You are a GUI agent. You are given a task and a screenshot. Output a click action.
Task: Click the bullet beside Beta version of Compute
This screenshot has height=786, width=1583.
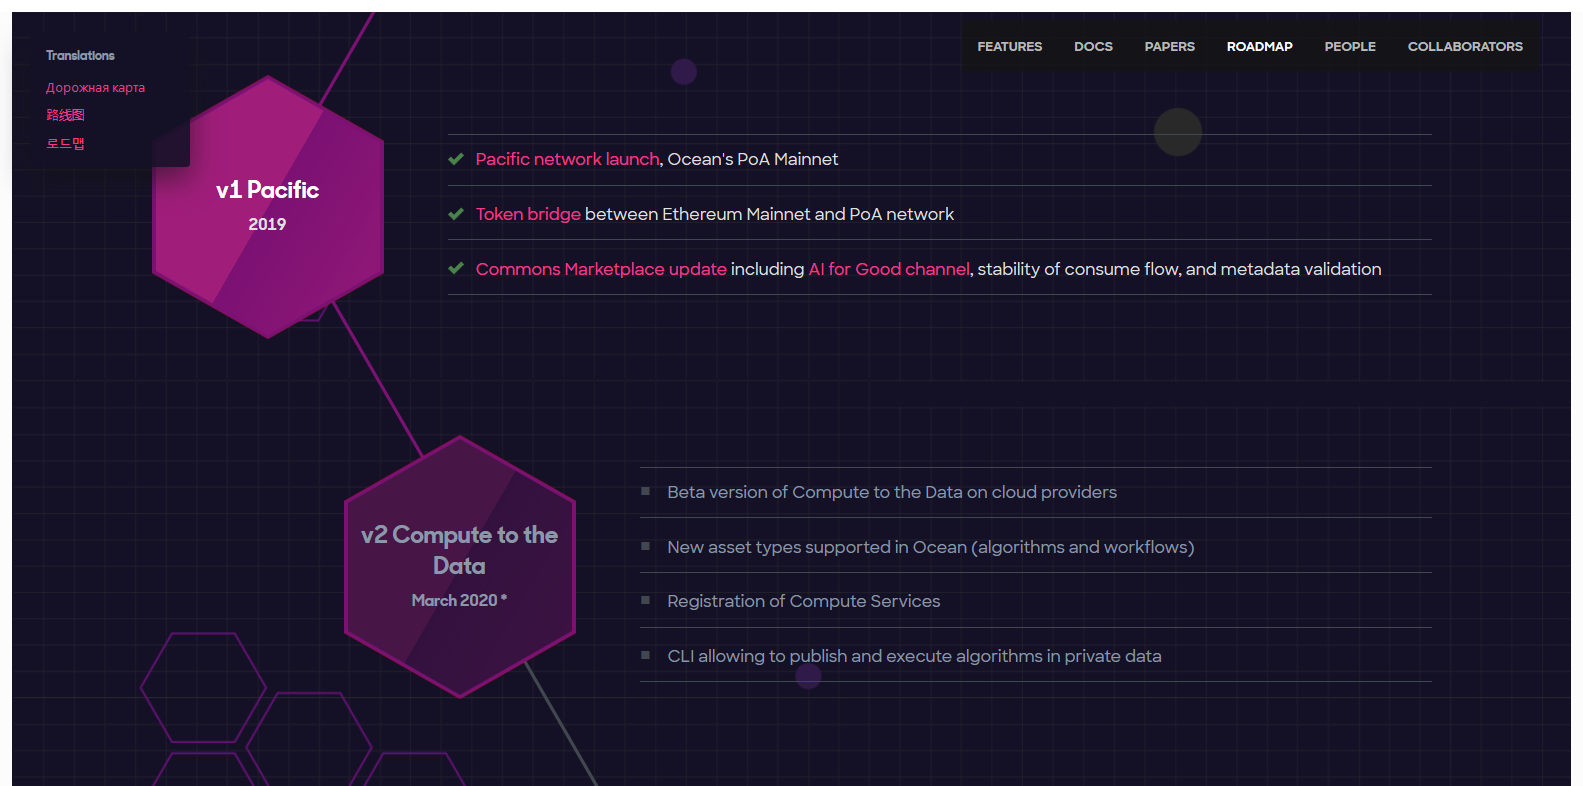coord(646,491)
